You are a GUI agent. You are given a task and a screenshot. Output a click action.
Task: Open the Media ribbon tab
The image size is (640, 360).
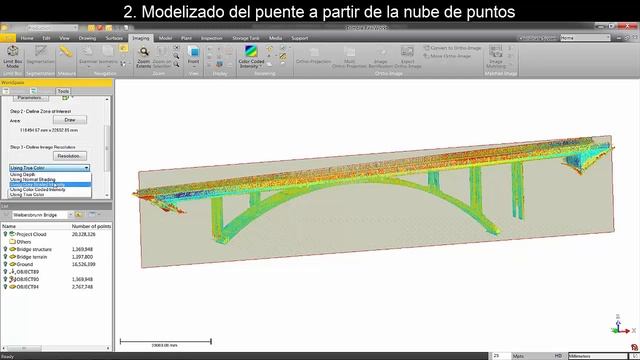(276, 38)
